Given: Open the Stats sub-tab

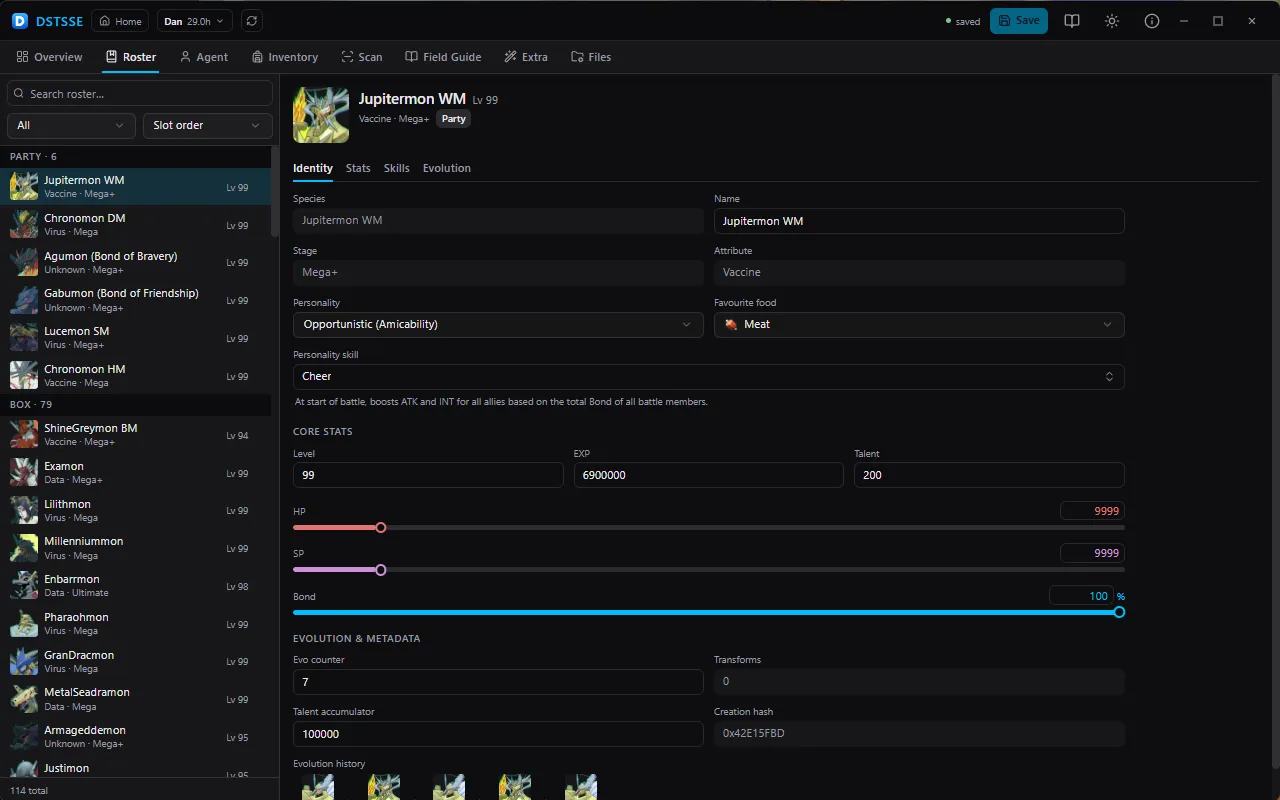Looking at the screenshot, I should coord(358,168).
